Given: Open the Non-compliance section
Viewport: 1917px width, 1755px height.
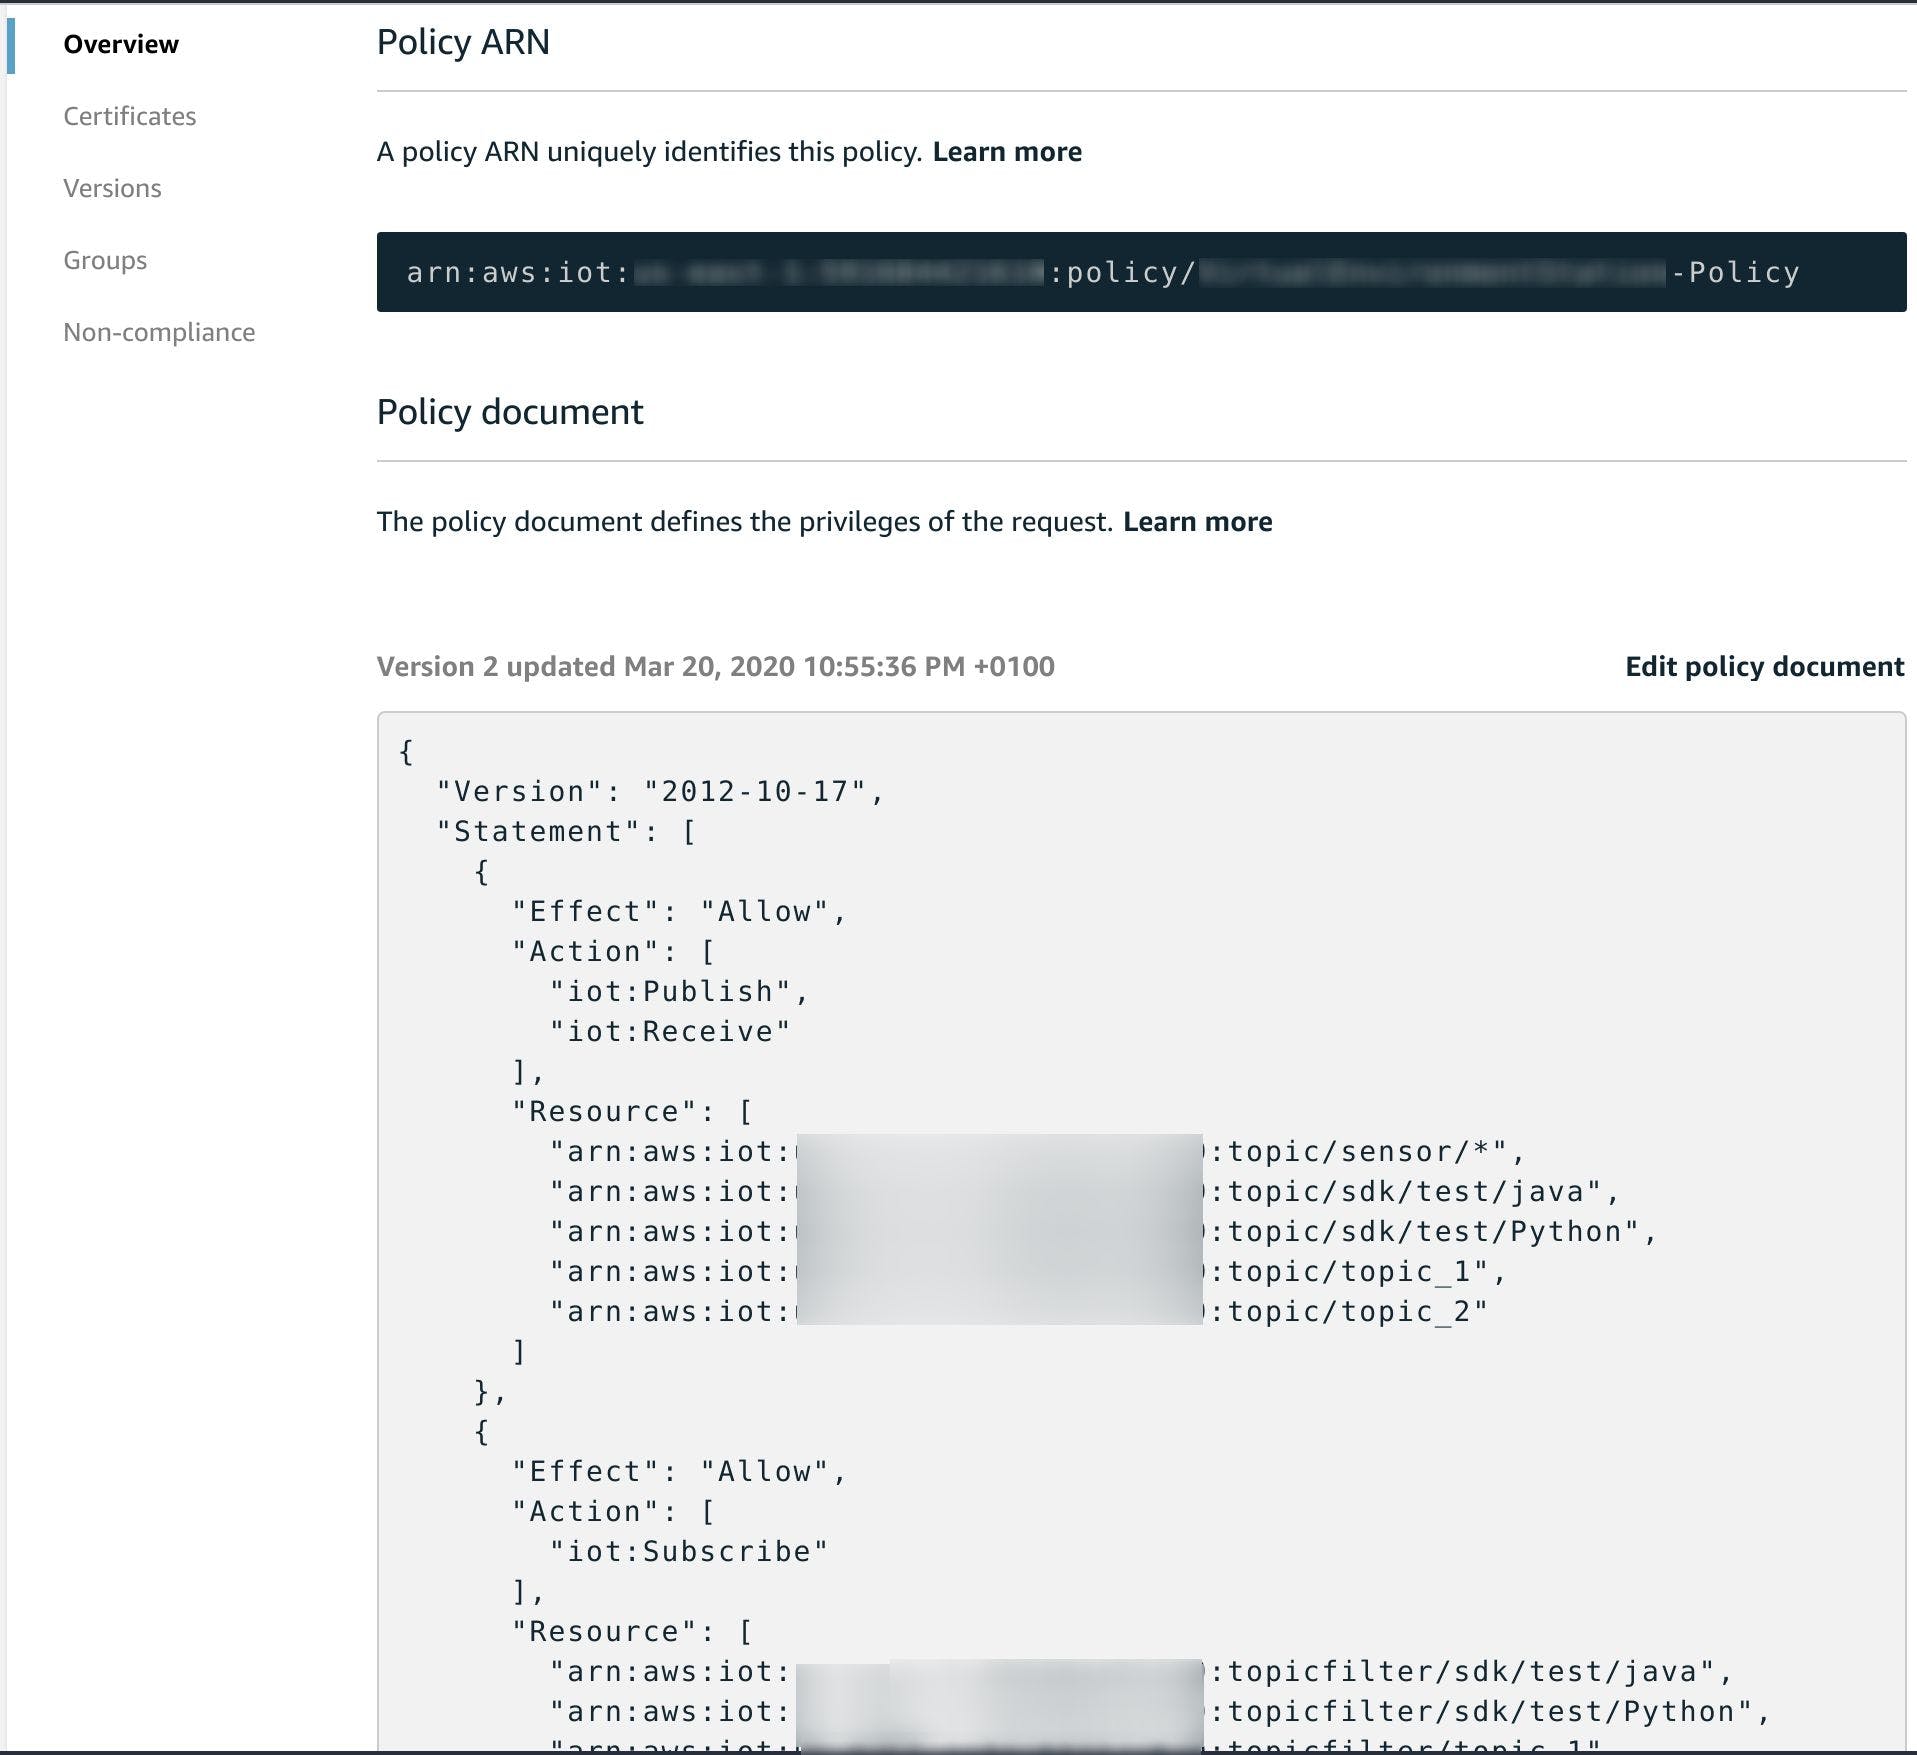Looking at the screenshot, I should 159,332.
